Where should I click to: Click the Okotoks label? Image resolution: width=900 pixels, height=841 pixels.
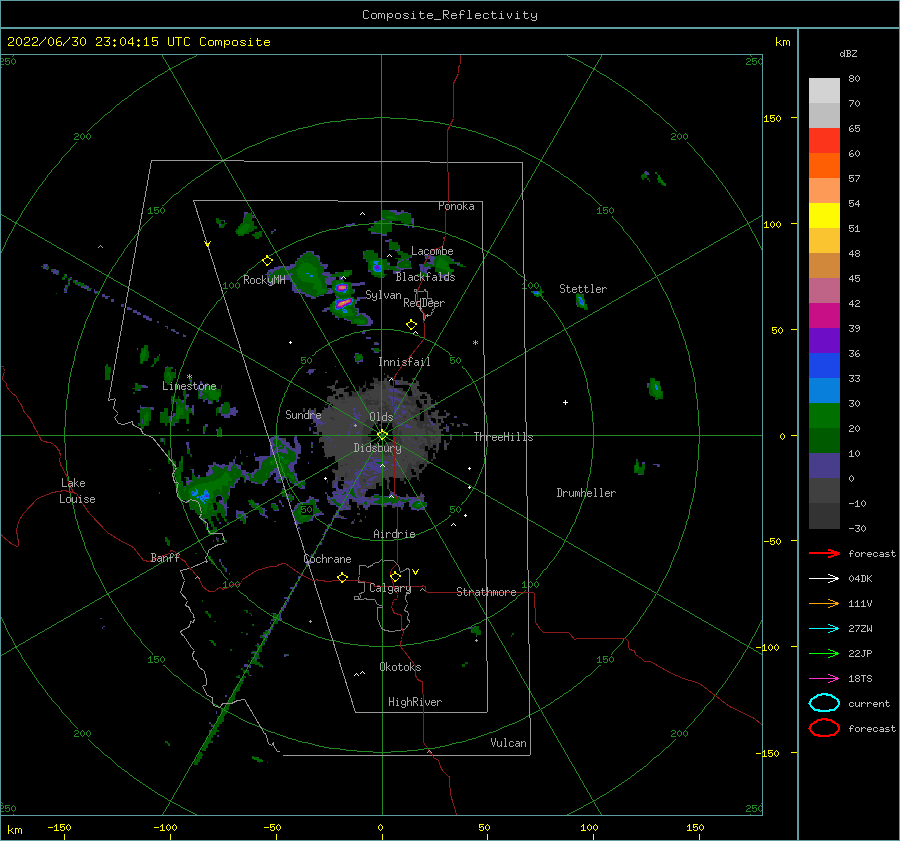click(400, 666)
